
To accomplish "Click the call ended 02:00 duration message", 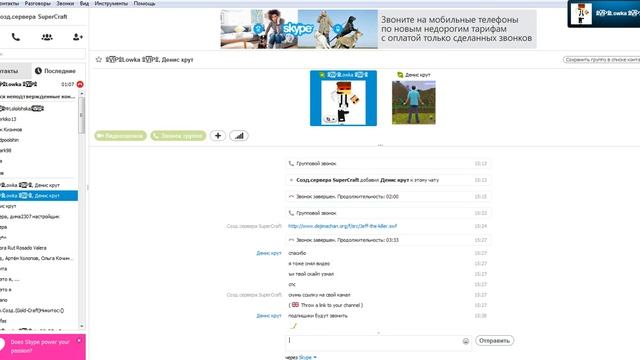I will point(388,196).
